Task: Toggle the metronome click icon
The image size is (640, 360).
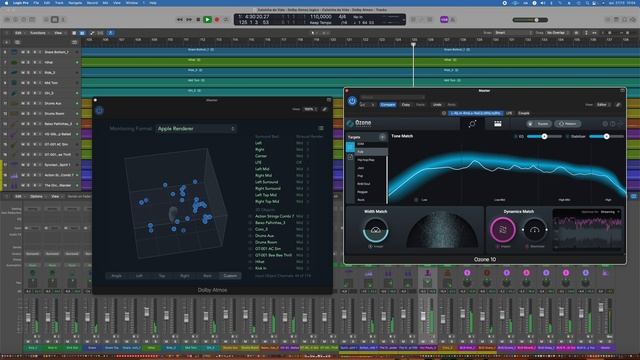Action: pos(453,20)
